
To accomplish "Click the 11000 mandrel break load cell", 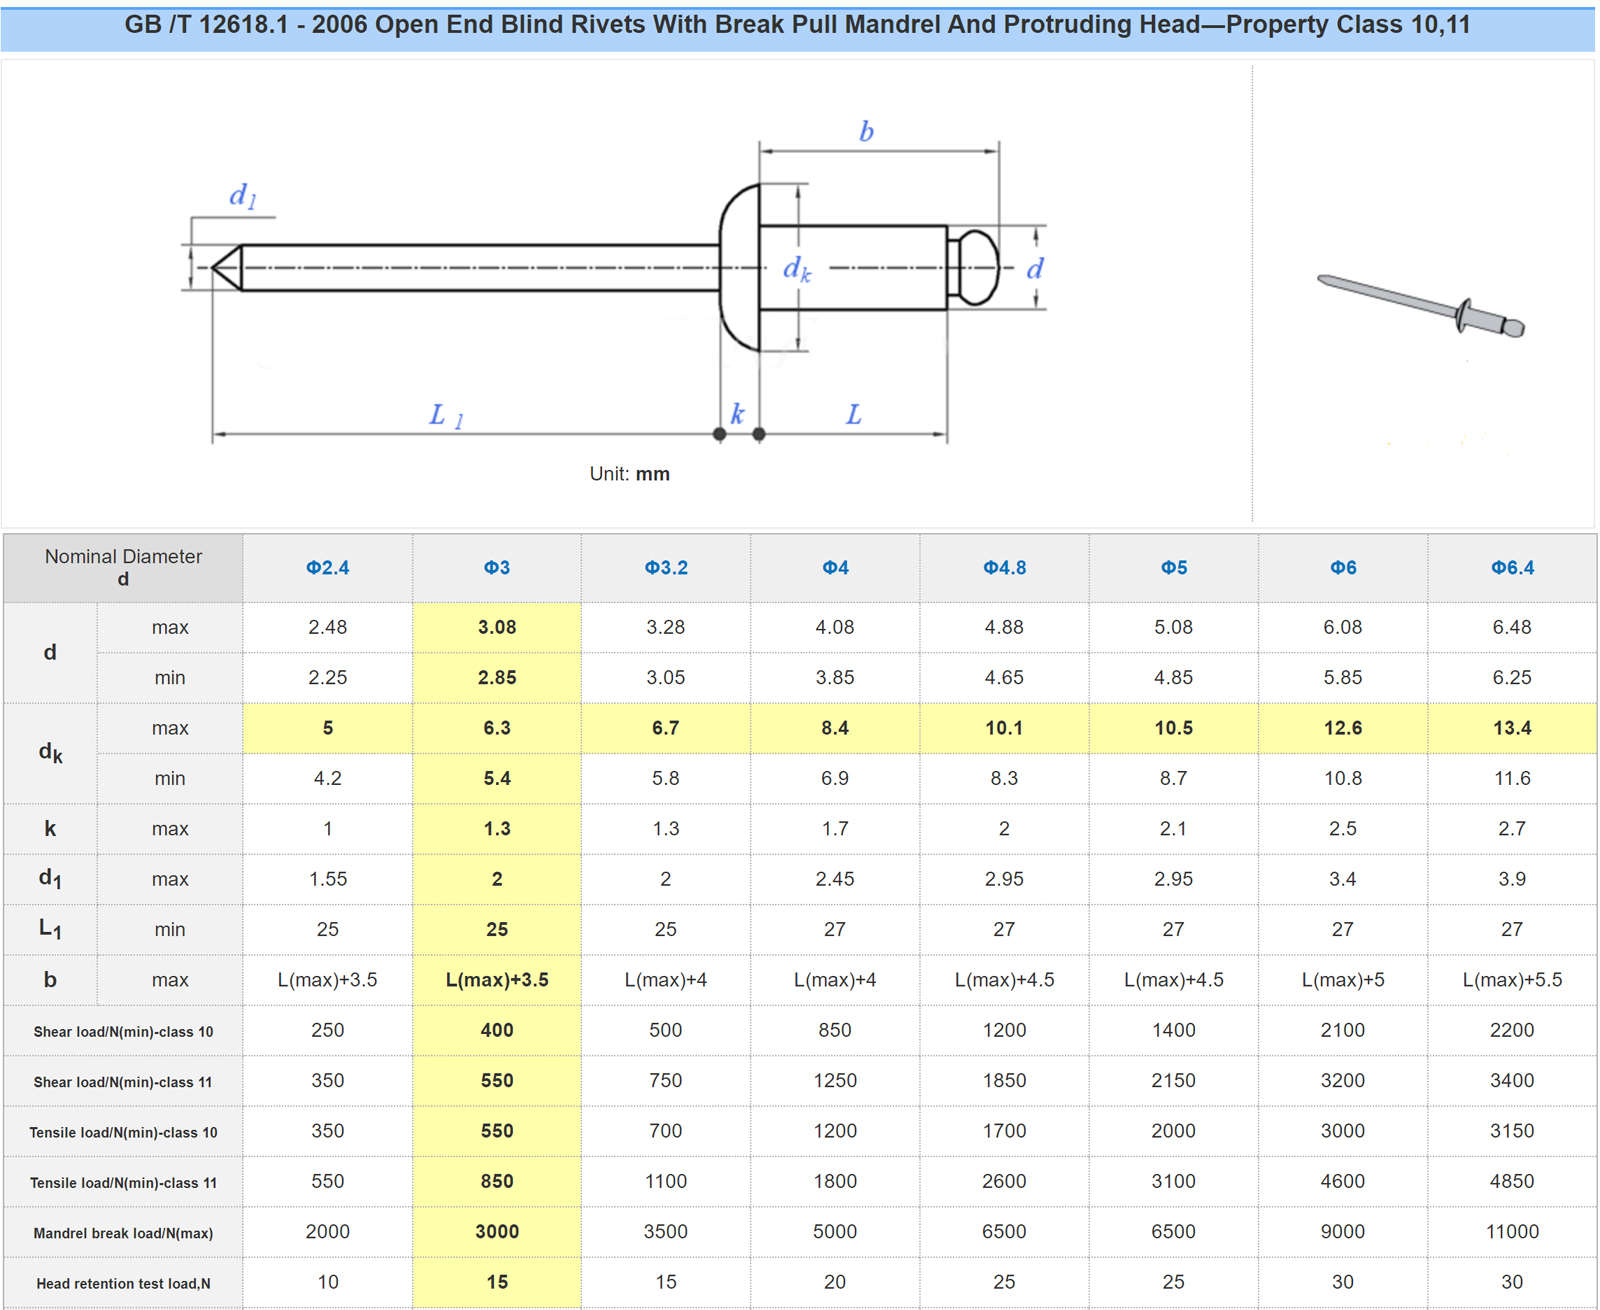I will [1512, 1232].
